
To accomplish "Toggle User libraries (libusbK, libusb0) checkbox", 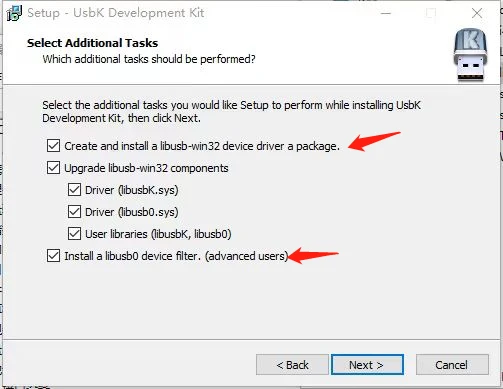I will (74, 234).
